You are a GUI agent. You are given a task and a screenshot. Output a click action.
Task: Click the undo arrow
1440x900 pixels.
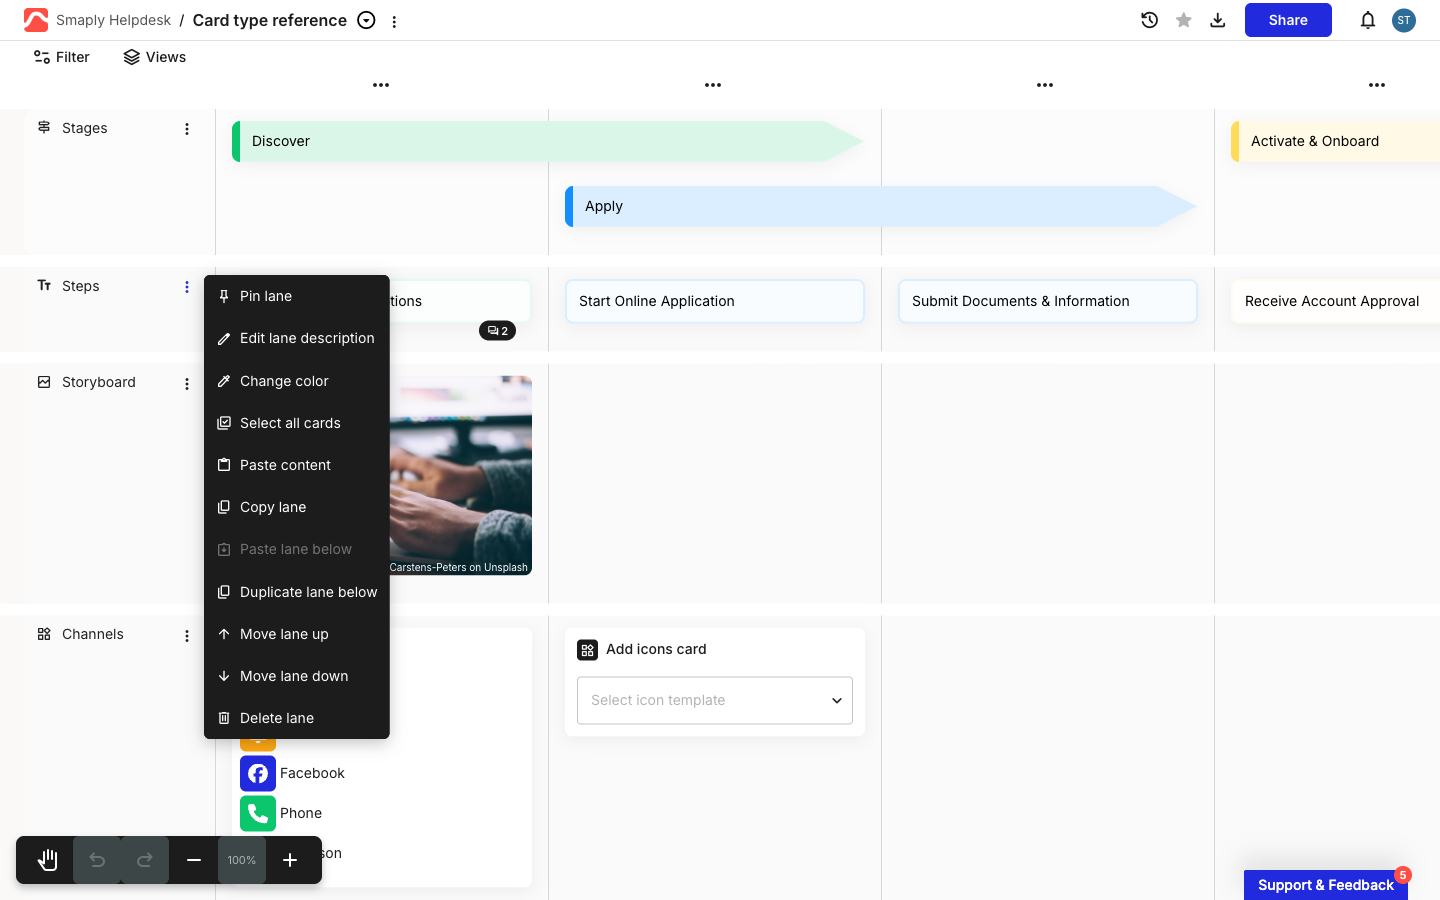tap(97, 860)
